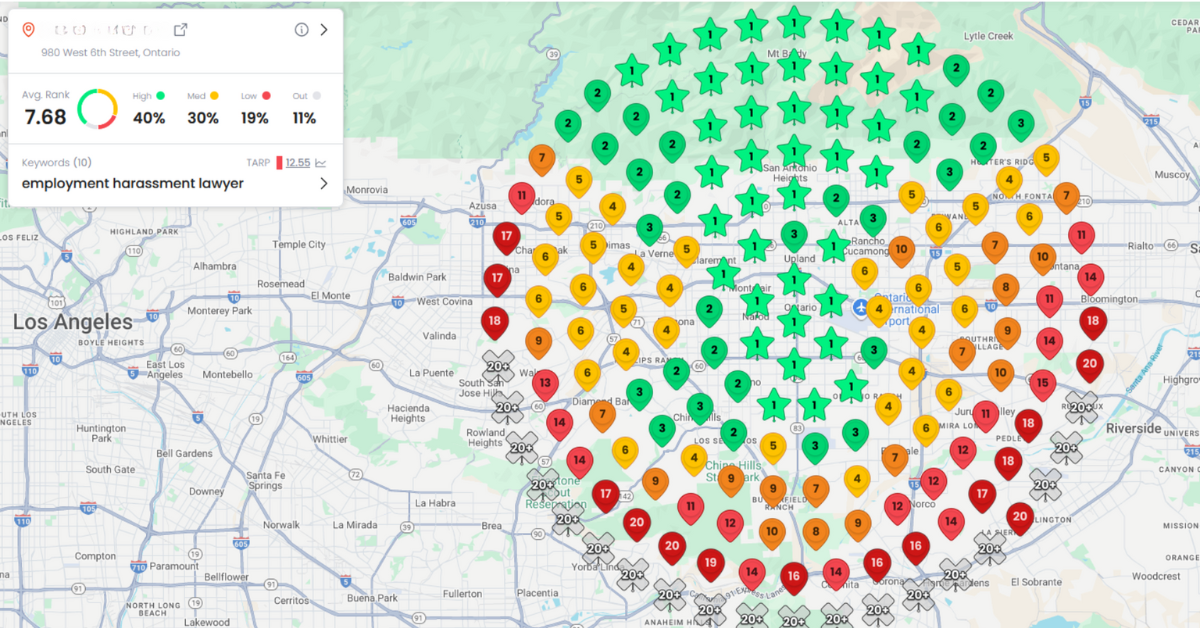Viewport: 1200px width, 628px height.
Task: Open the business profile via external link icon
Action: point(181,29)
